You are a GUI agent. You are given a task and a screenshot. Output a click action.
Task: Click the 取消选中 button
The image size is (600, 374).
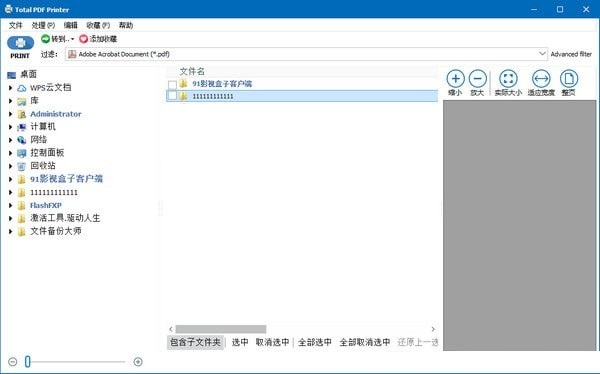point(272,342)
